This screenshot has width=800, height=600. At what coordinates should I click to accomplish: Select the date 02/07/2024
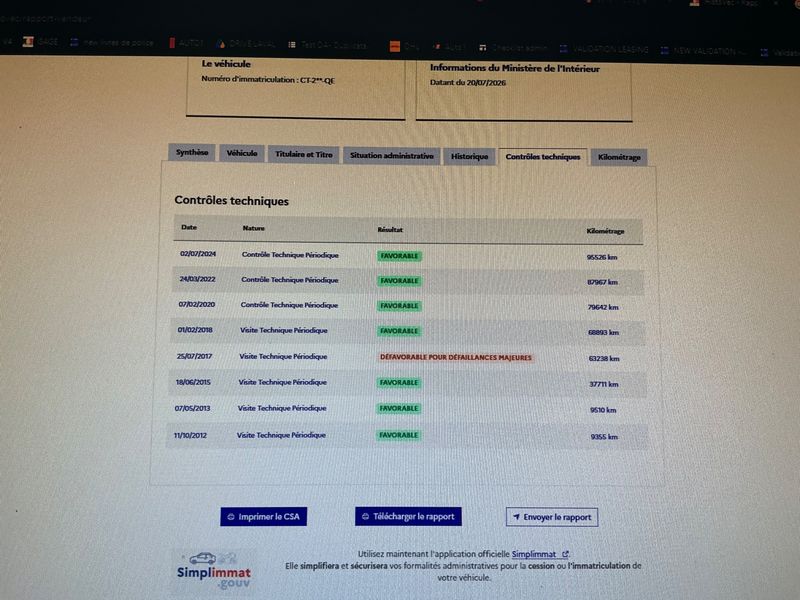pos(198,254)
